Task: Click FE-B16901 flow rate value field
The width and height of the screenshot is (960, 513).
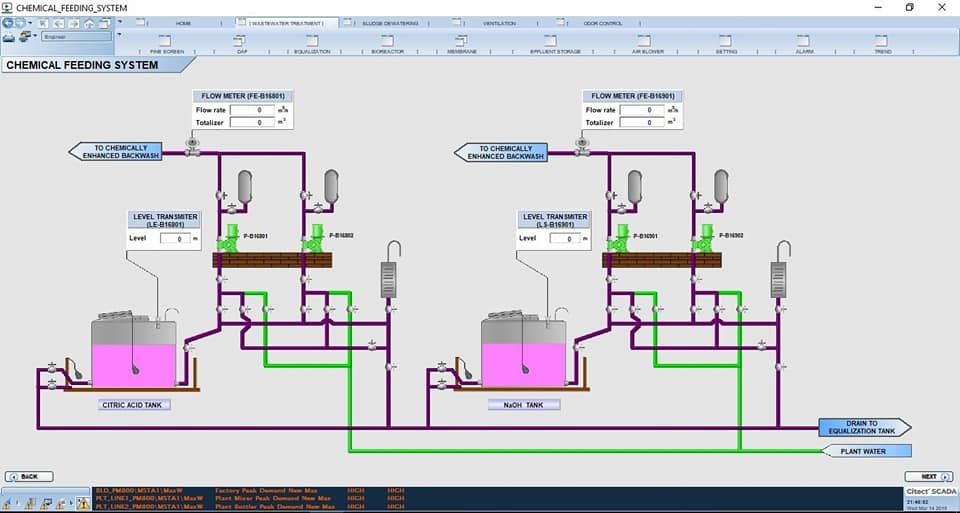Action: [x=642, y=110]
